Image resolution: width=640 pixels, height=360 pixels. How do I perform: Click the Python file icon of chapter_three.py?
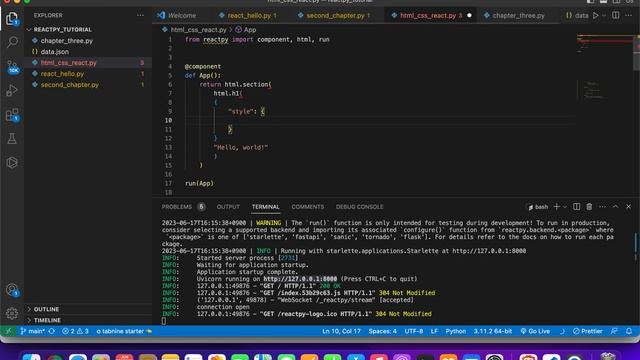(35, 41)
